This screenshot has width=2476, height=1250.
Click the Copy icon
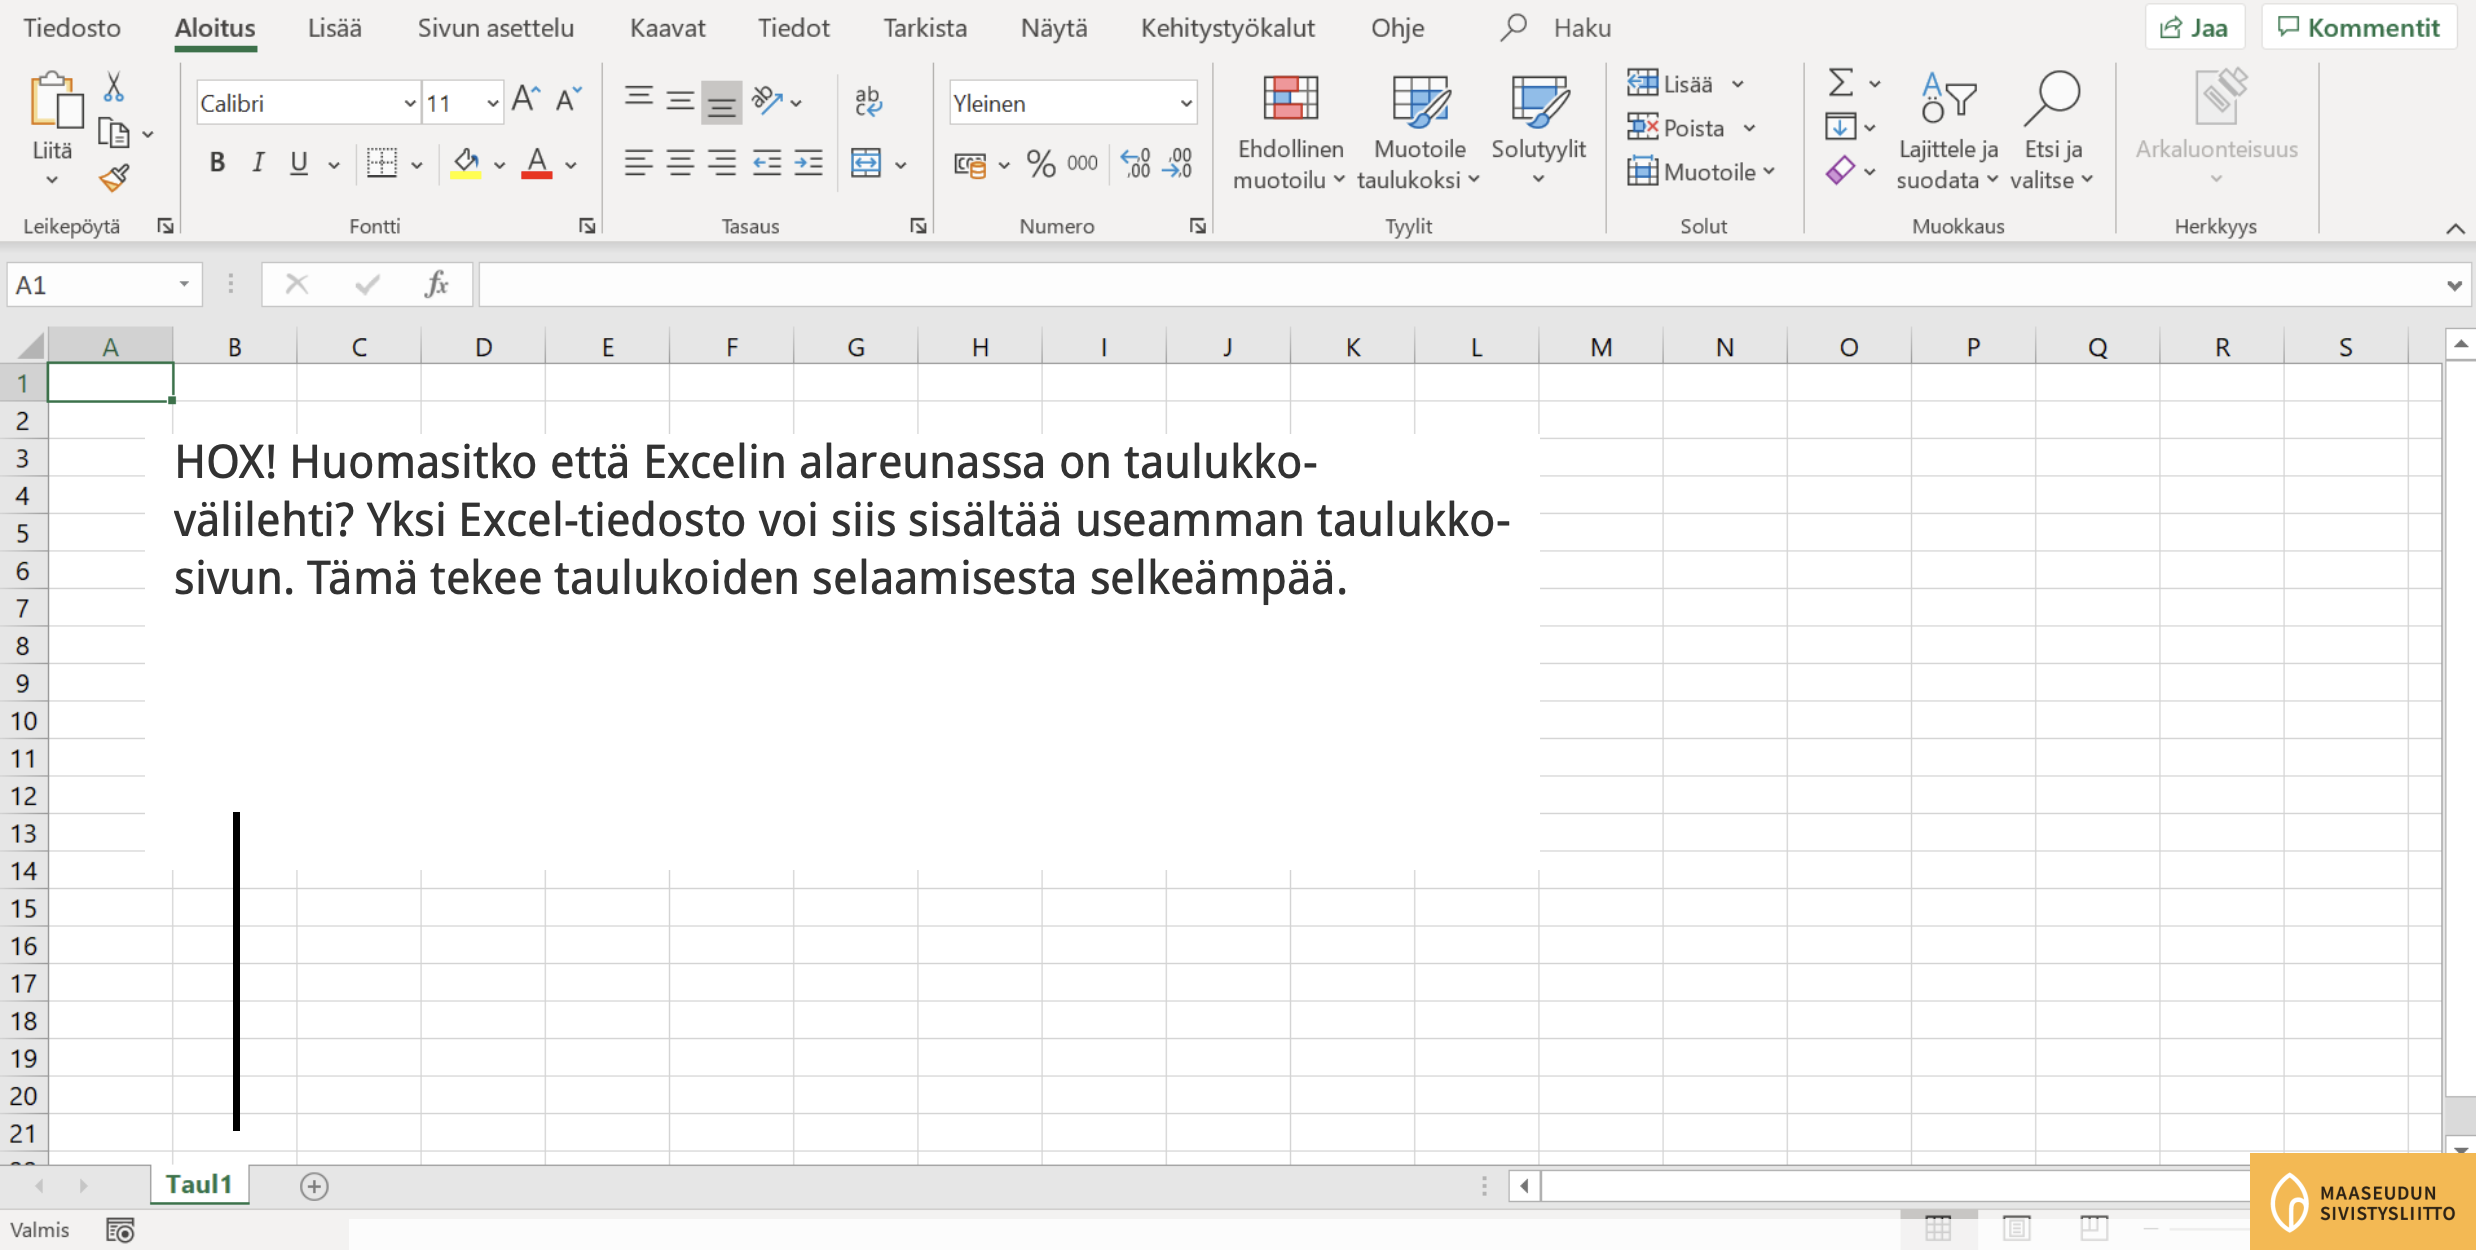point(114,134)
